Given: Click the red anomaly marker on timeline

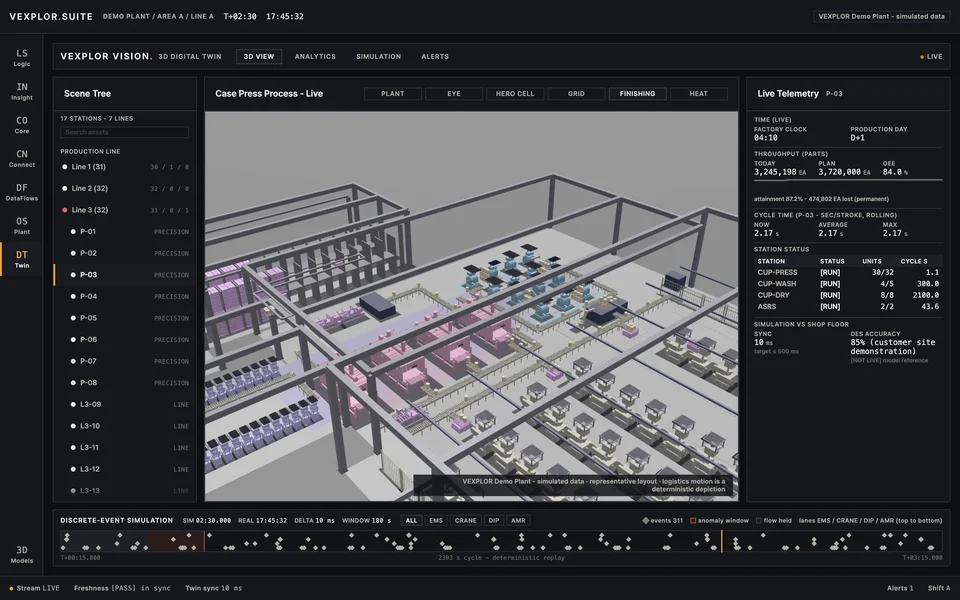Looking at the screenshot, I should point(204,542).
